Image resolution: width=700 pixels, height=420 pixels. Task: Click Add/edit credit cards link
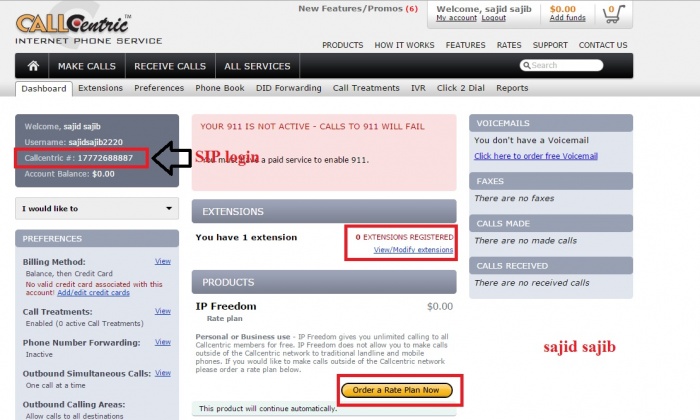(93, 293)
